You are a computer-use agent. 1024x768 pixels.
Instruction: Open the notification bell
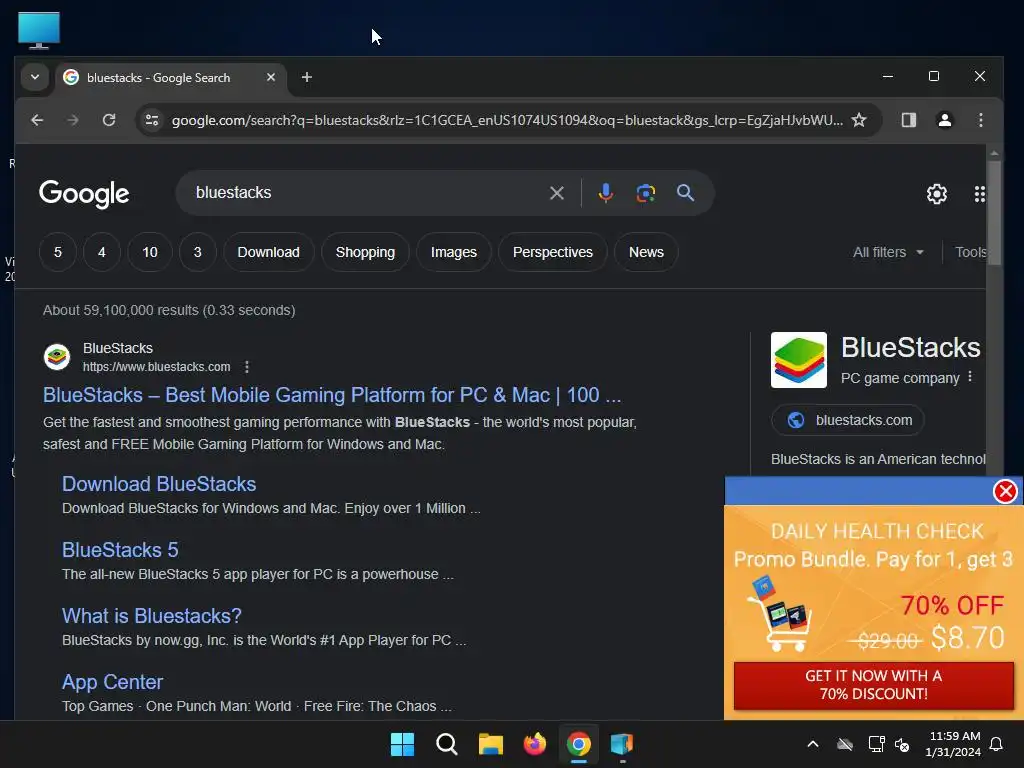point(996,744)
